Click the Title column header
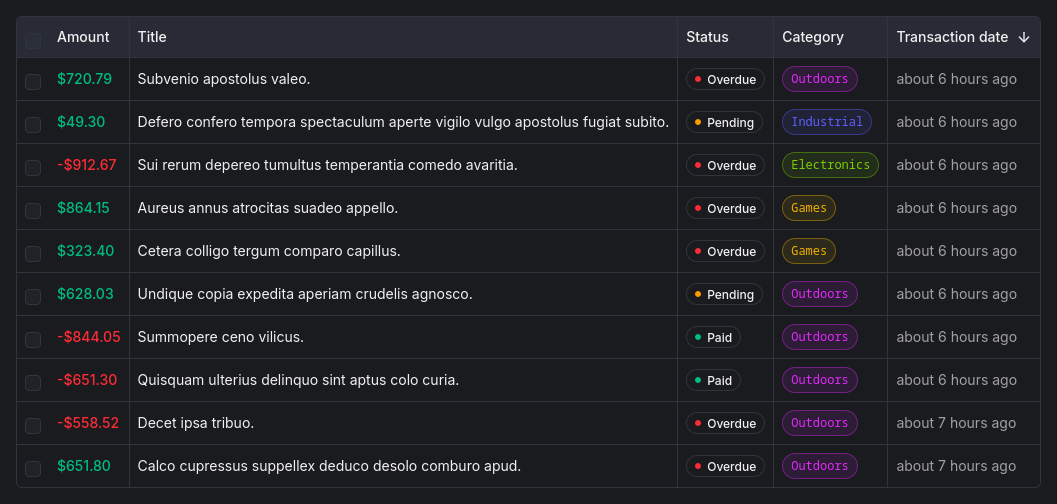This screenshot has width=1057, height=504. pos(152,37)
